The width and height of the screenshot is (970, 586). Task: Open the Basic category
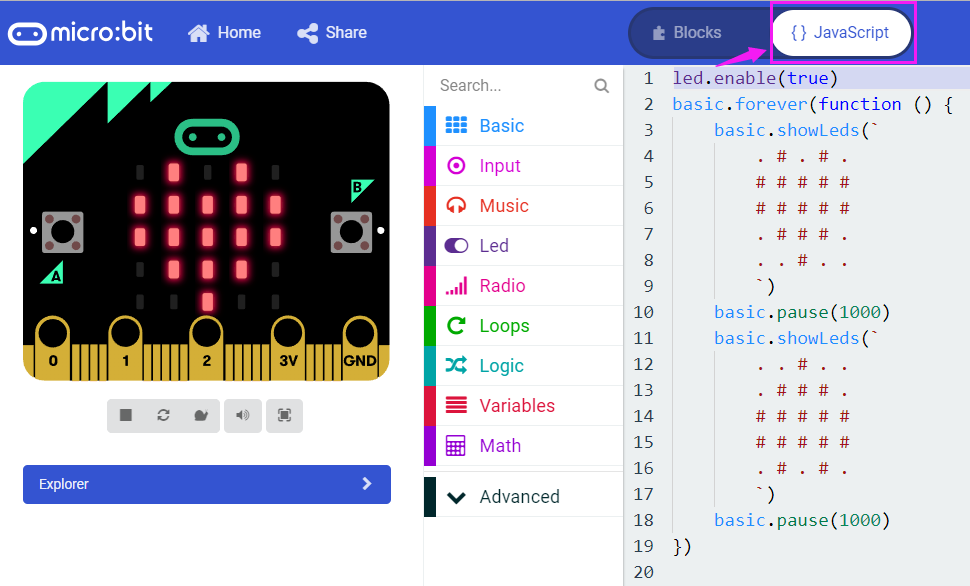tap(523, 126)
